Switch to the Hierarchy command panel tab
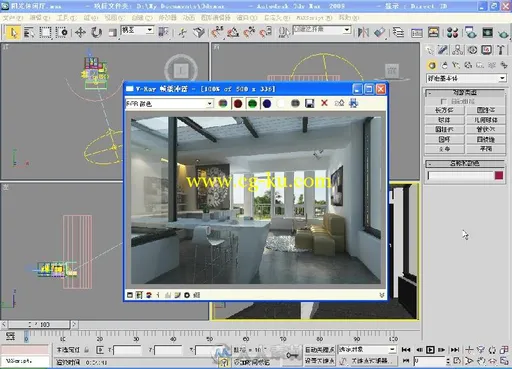This screenshot has height=369, width=512. pos(458,50)
